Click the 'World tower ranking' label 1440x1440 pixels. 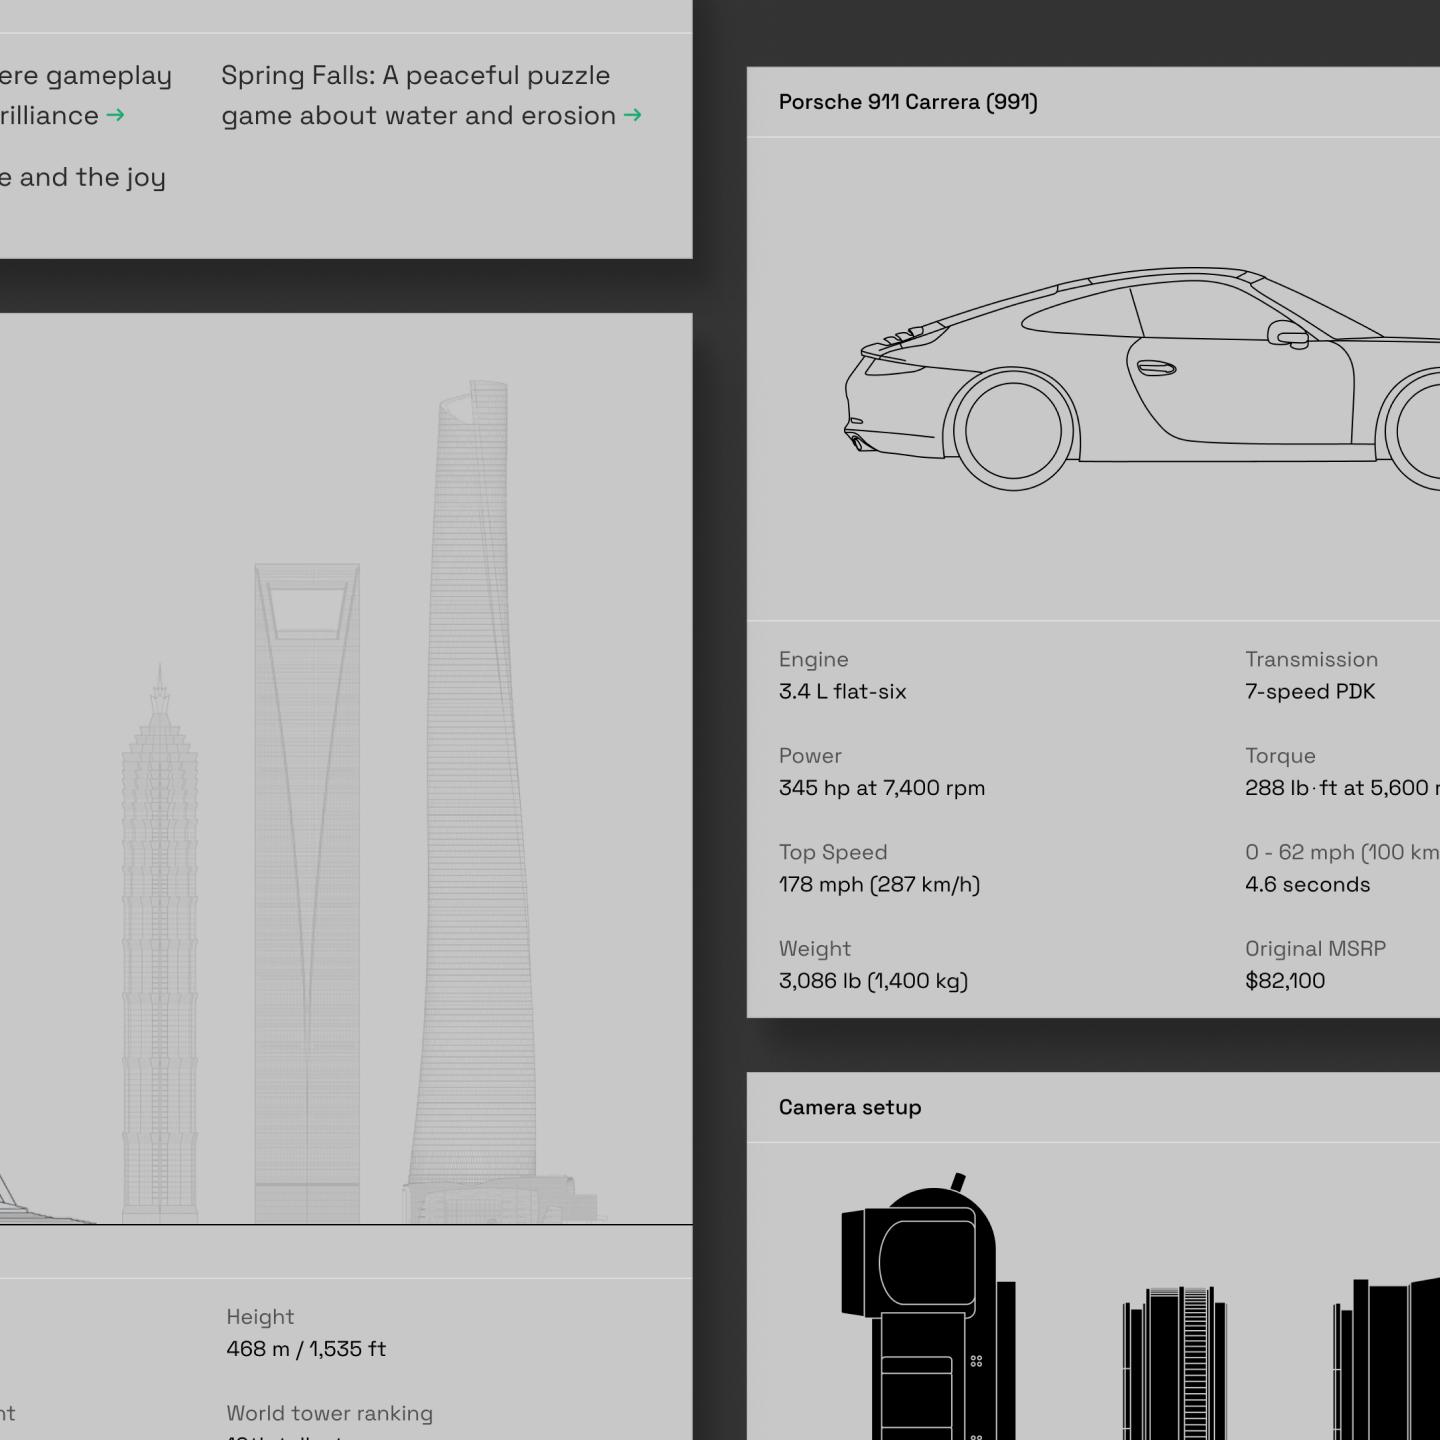pos(329,1413)
